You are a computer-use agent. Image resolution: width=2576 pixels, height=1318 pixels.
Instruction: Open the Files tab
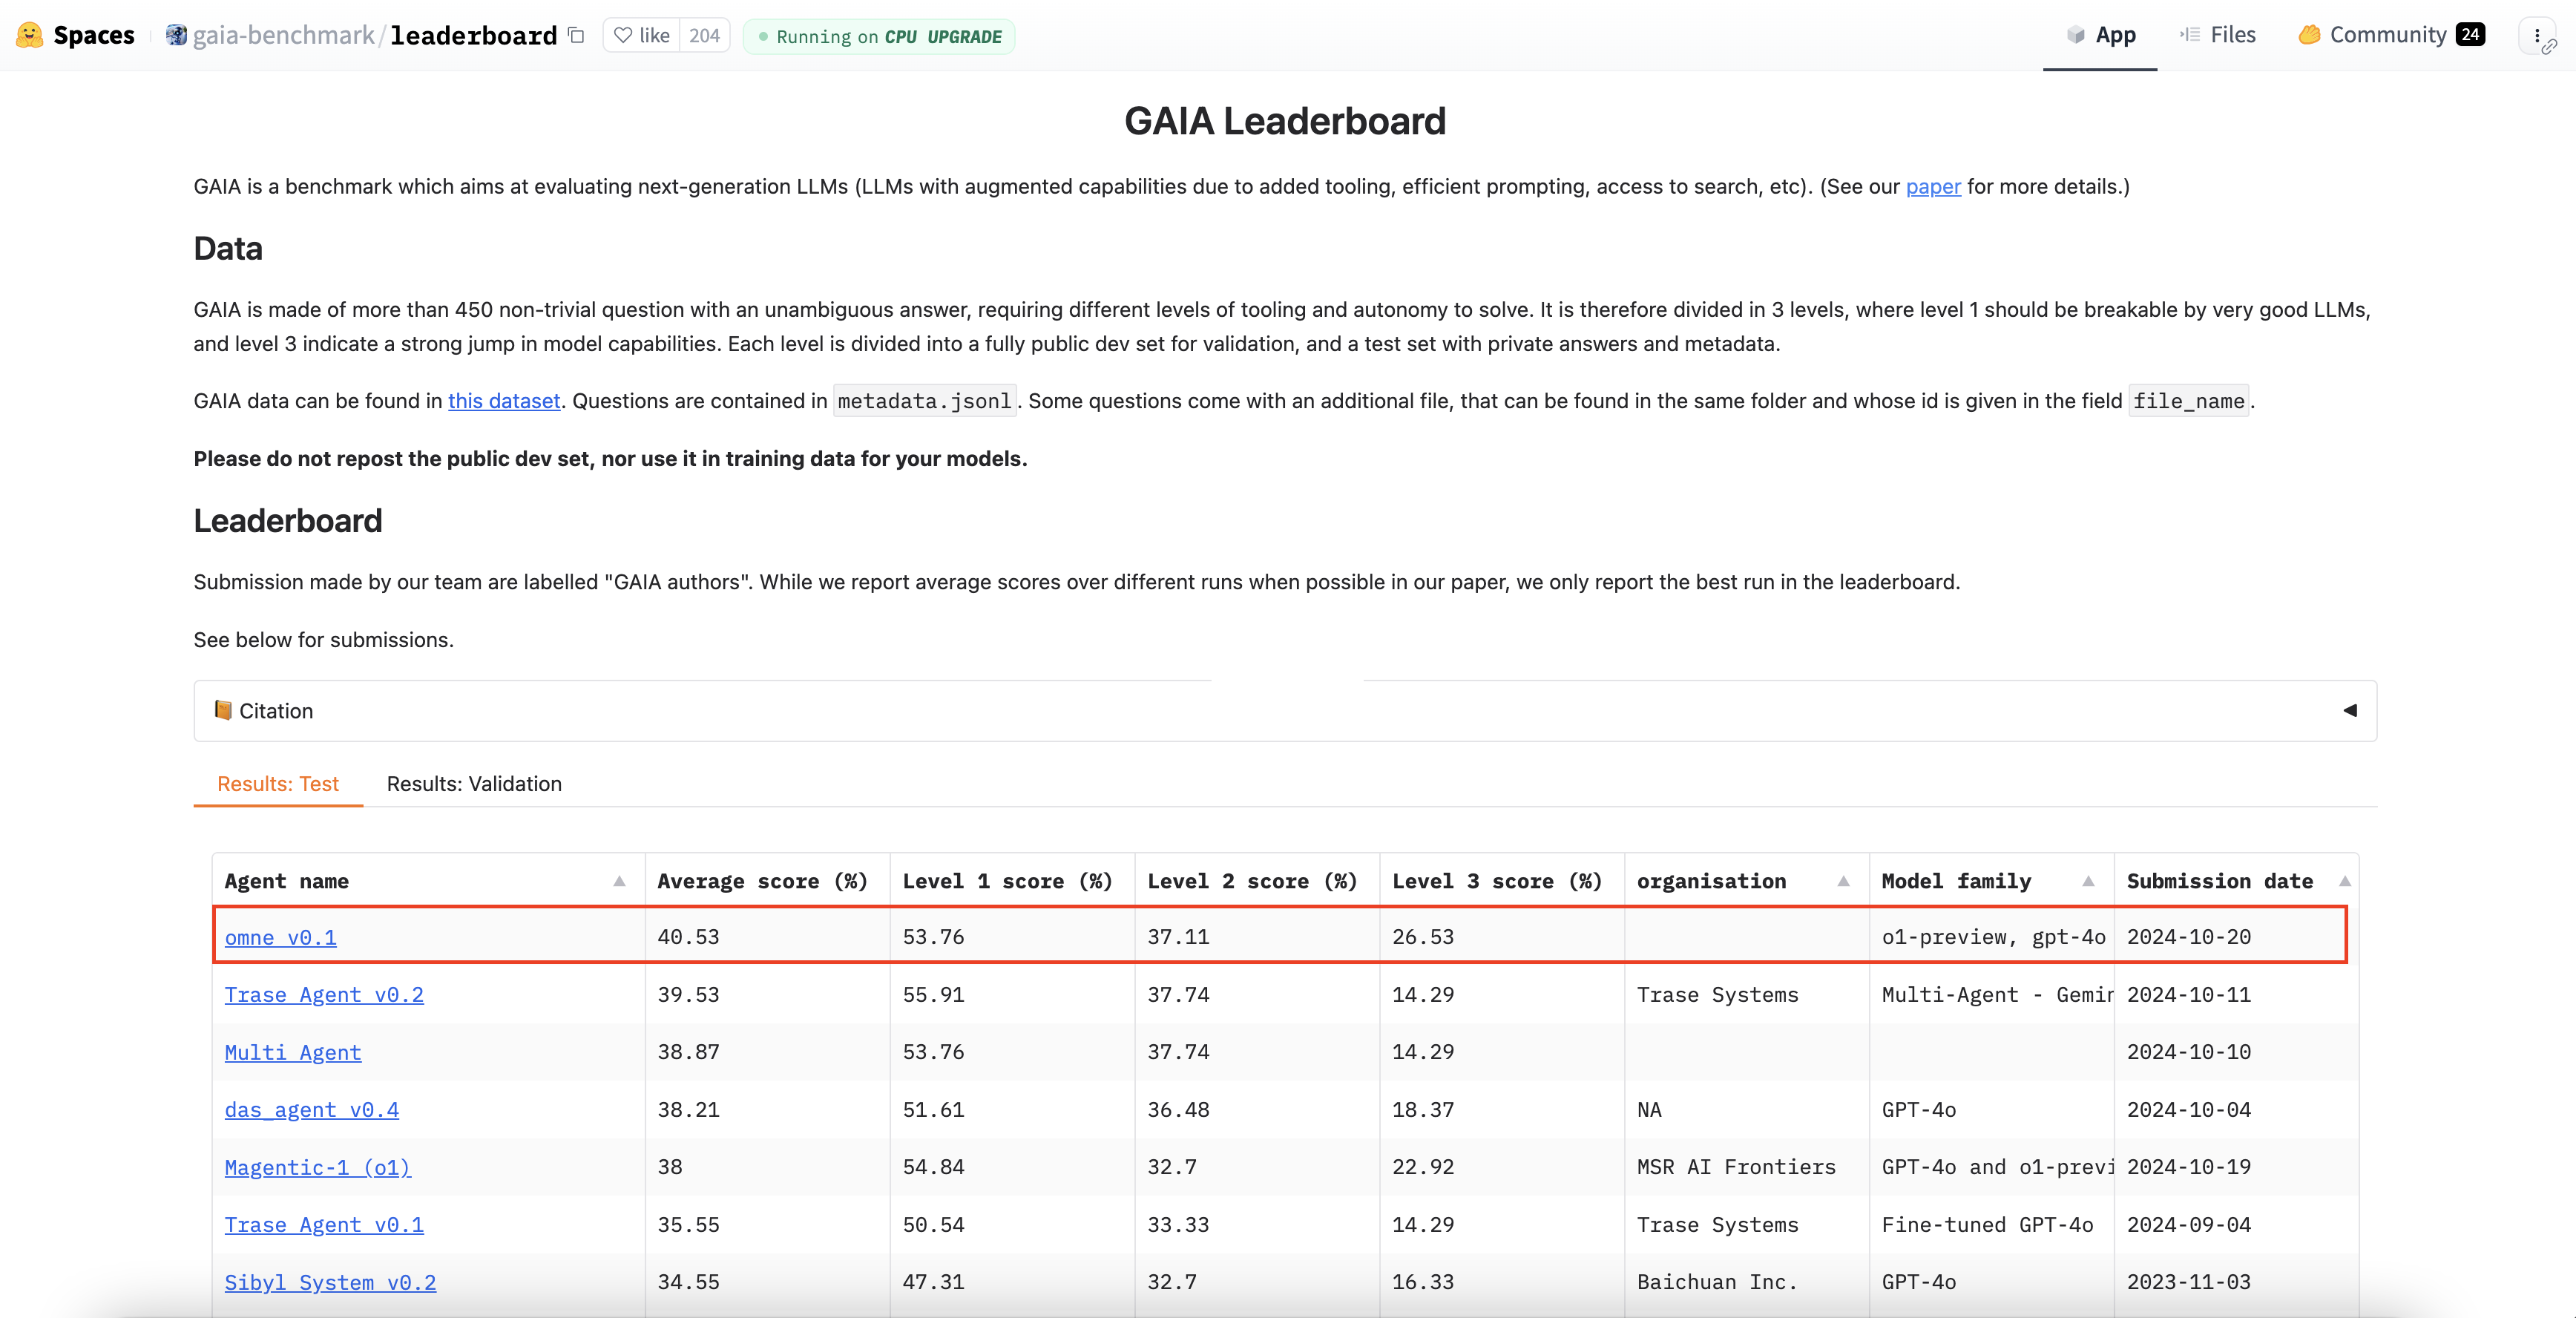pos(2218,35)
